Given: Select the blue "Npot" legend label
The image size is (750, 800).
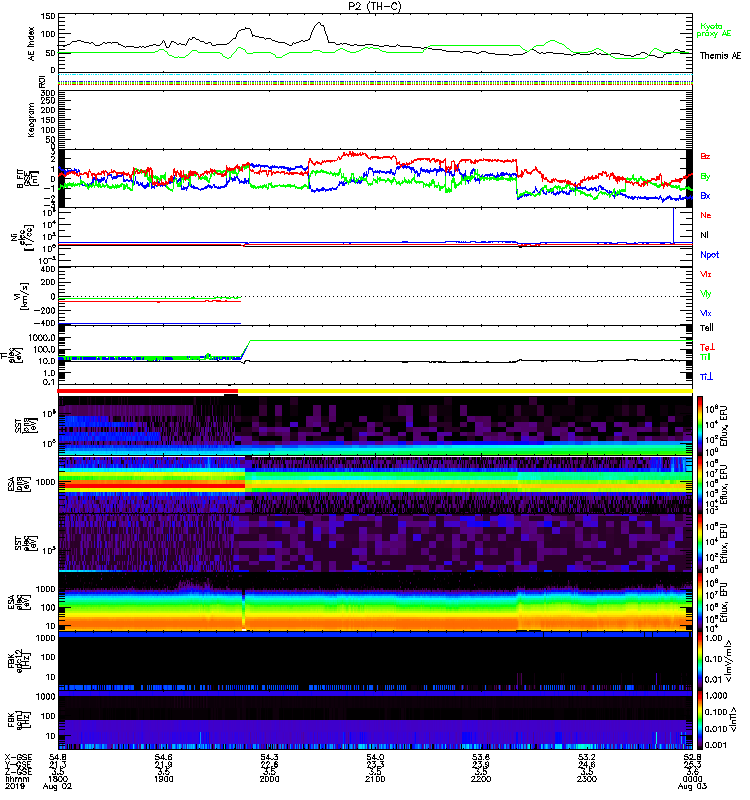Looking at the screenshot, I should coord(709,255).
